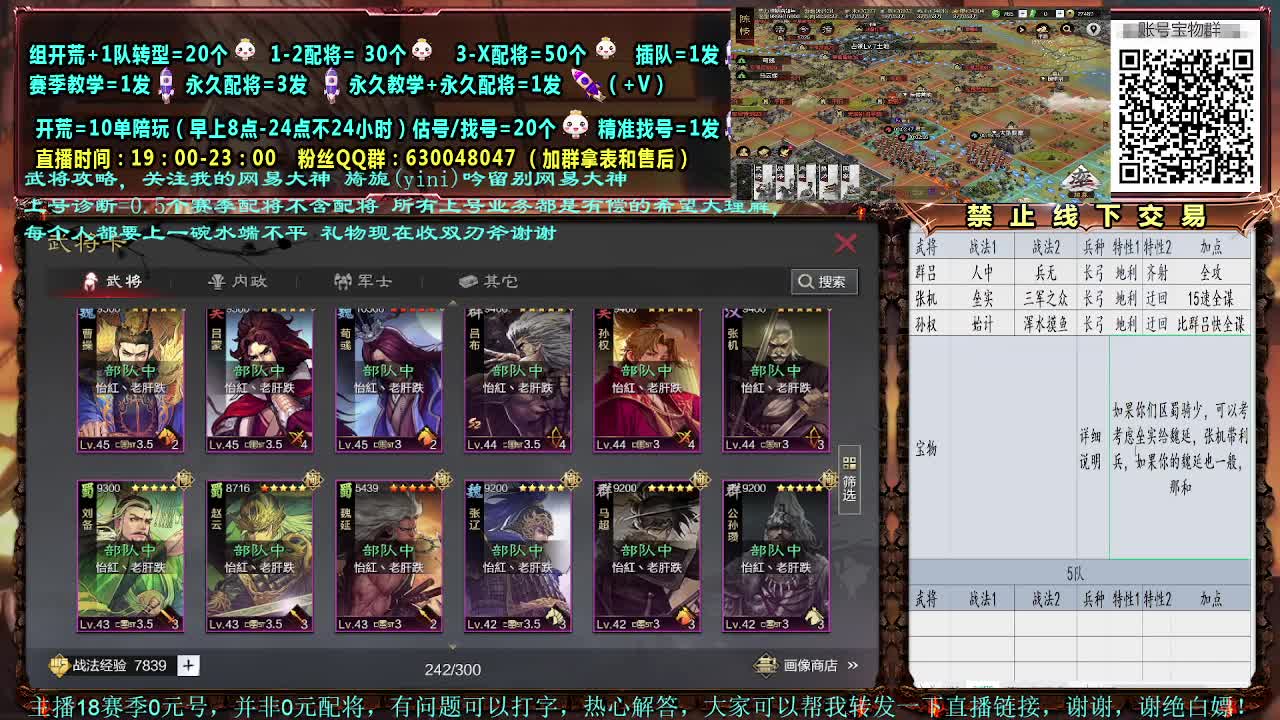Click bow icon on 张机 card

click(x=812, y=438)
